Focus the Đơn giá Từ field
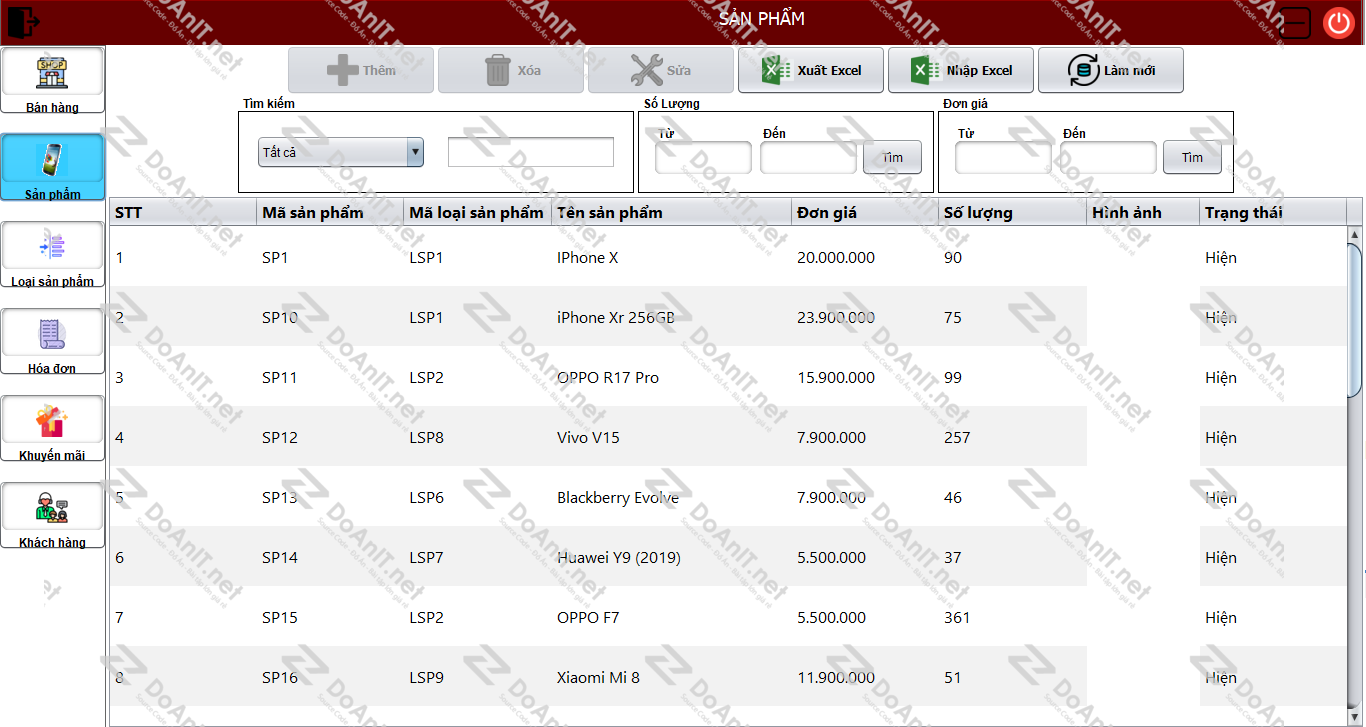Image resolution: width=1366 pixels, height=727 pixels. tap(1003, 158)
